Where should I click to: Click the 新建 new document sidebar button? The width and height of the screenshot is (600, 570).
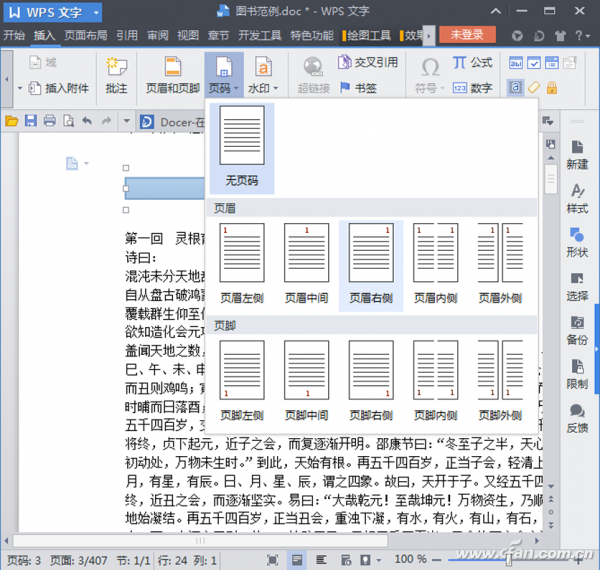(x=577, y=155)
